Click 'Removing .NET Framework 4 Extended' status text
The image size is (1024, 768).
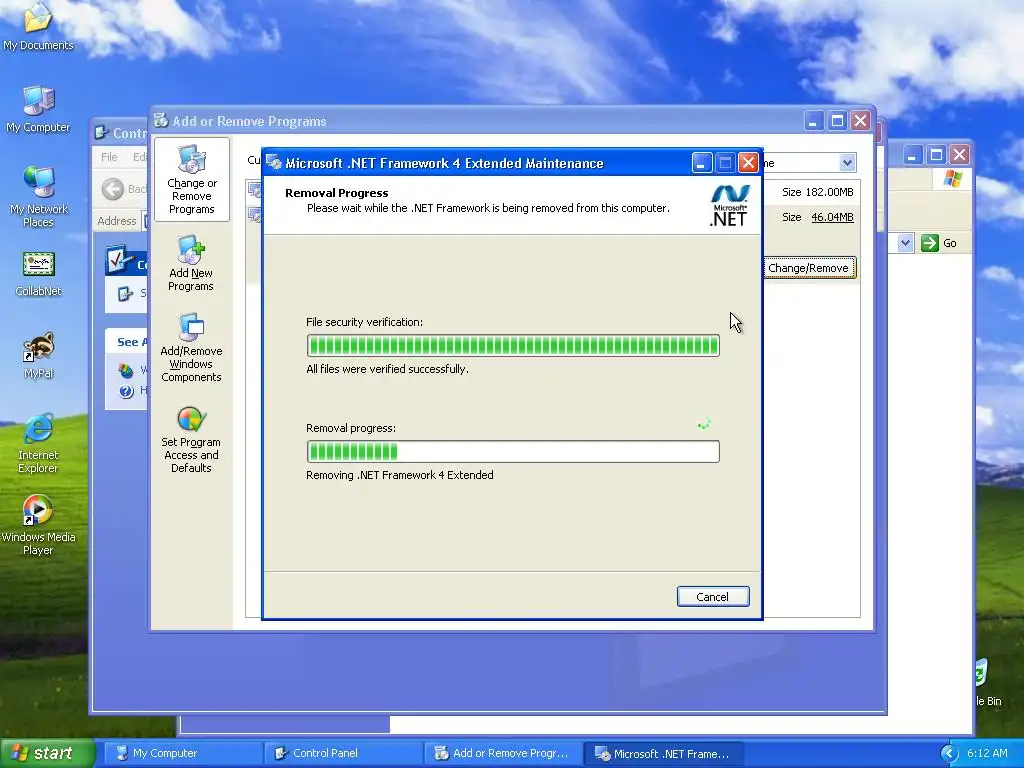(400, 475)
